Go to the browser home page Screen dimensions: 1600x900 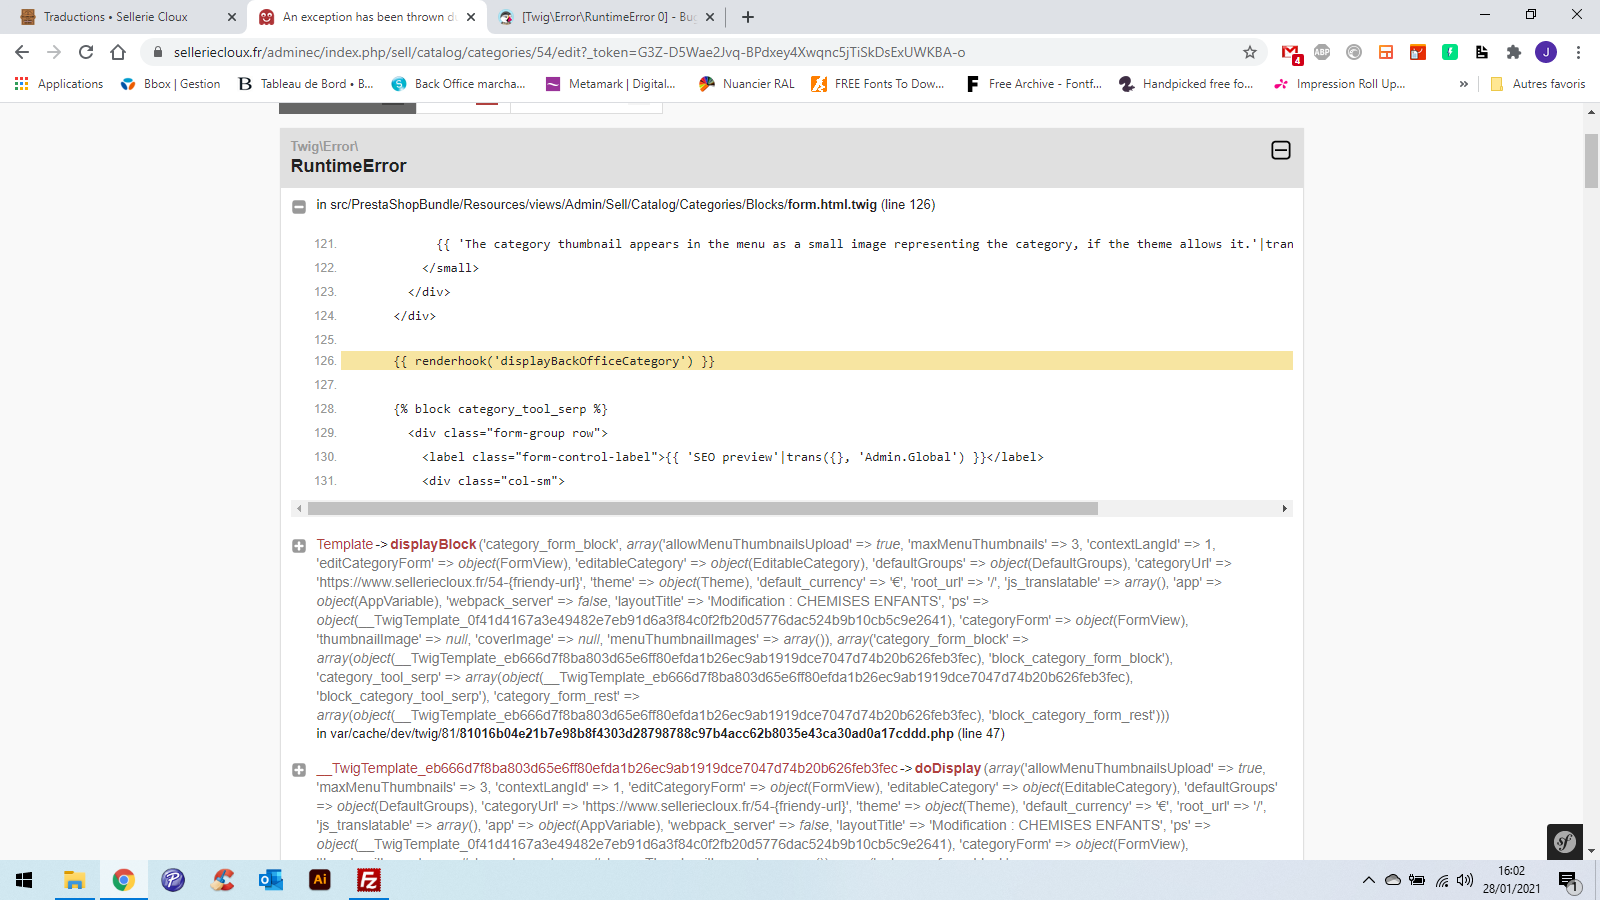(118, 52)
